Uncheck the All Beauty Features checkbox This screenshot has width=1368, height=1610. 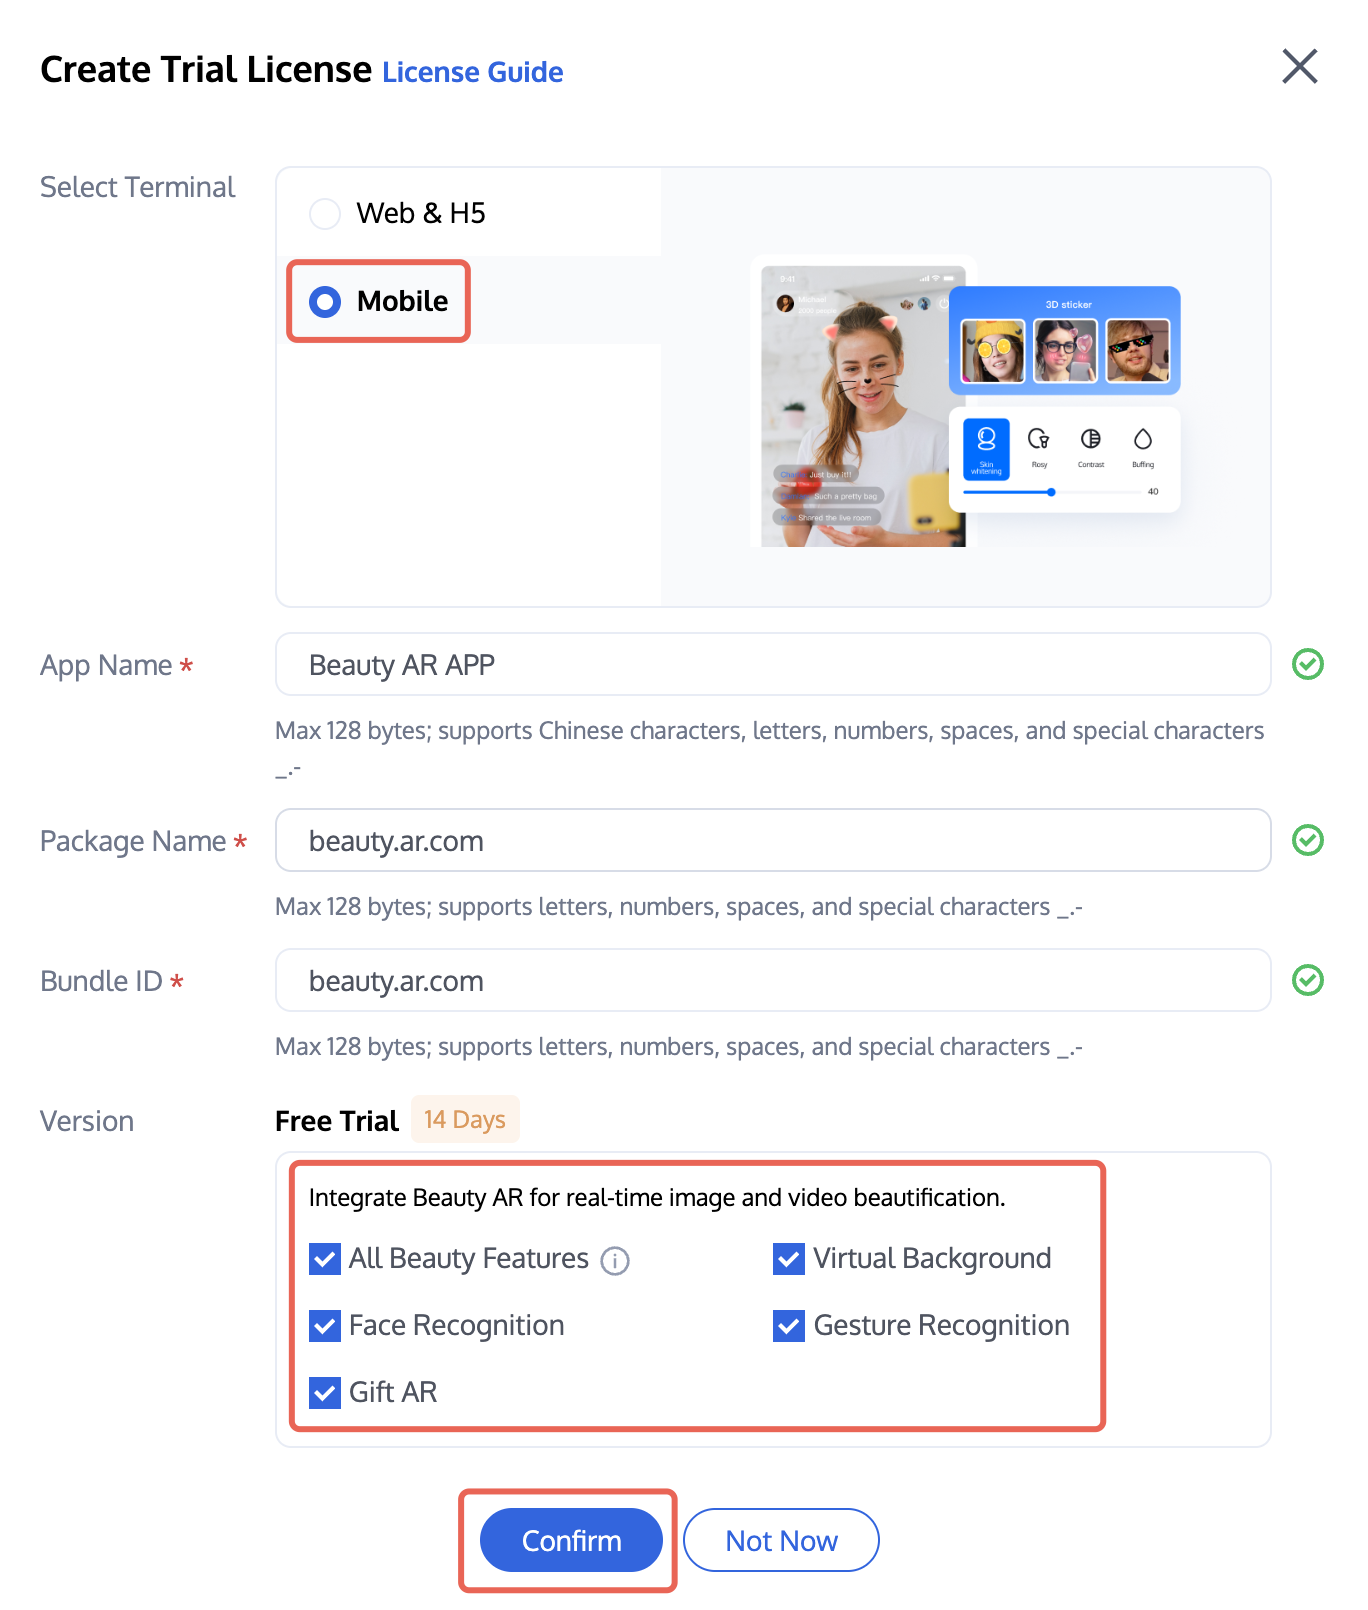click(325, 1259)
